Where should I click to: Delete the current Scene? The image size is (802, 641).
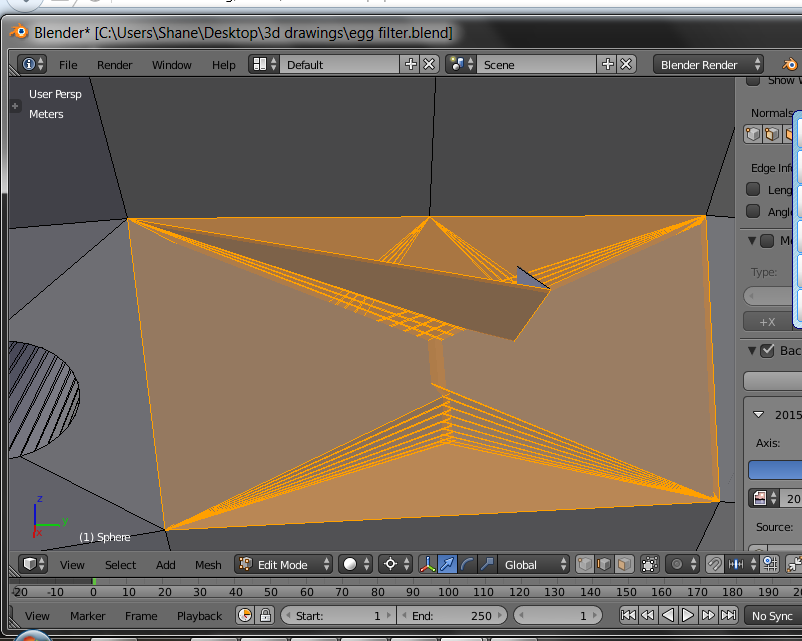click(626, 64)
